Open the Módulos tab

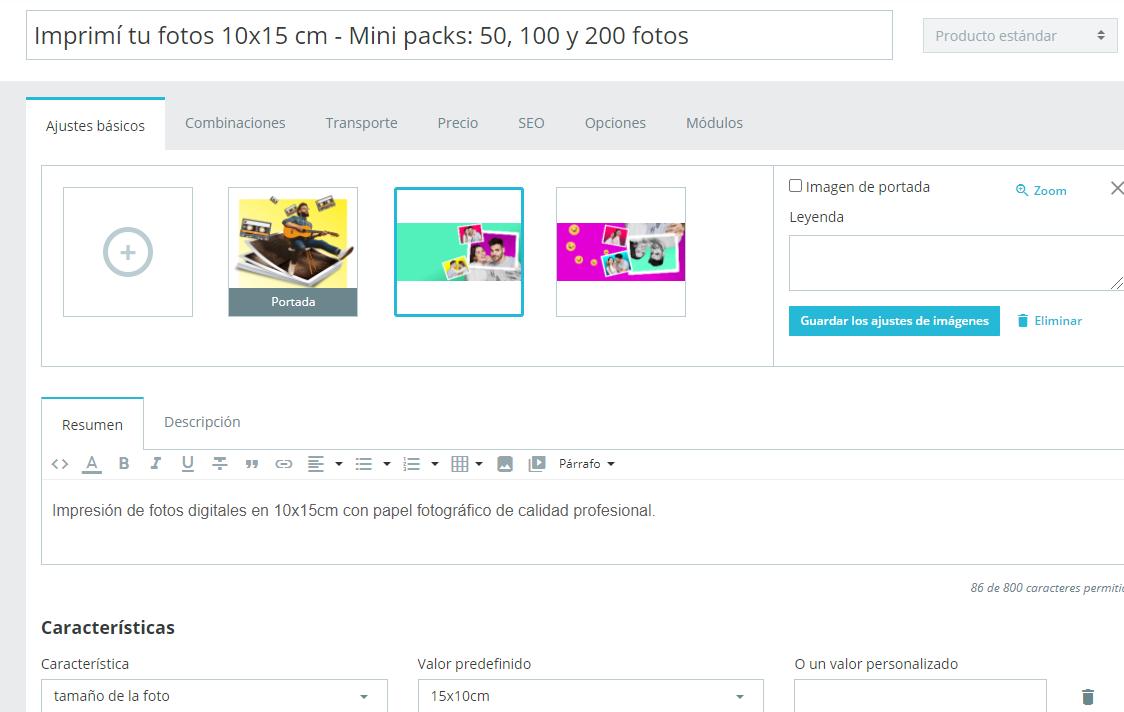click(x=714, y=123)
